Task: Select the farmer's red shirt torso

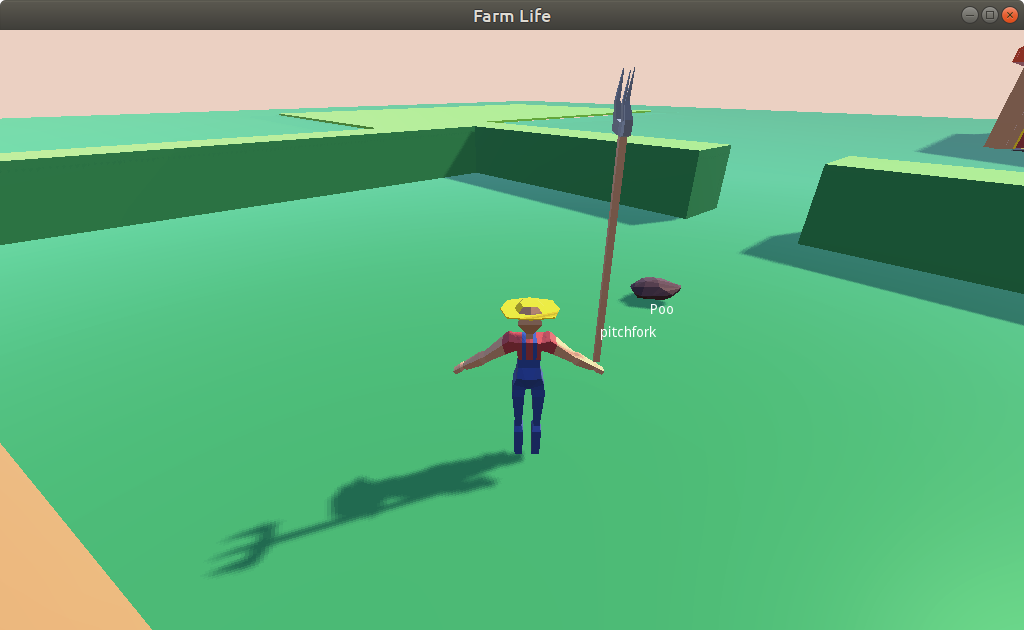Action: pos(527,346)
